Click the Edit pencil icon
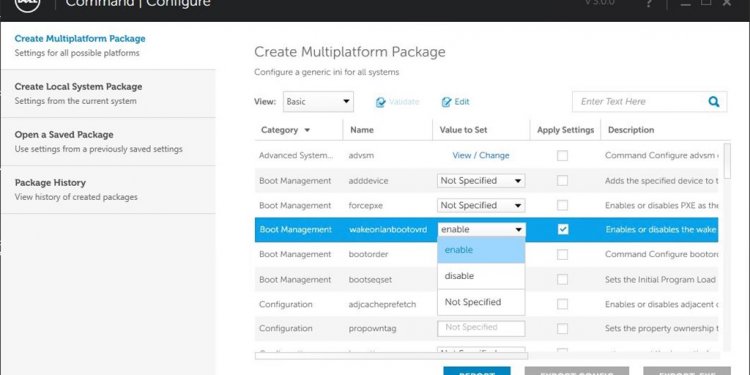This screenshot has height=375, width=750. pyautogui.click(x=446, y=102)
